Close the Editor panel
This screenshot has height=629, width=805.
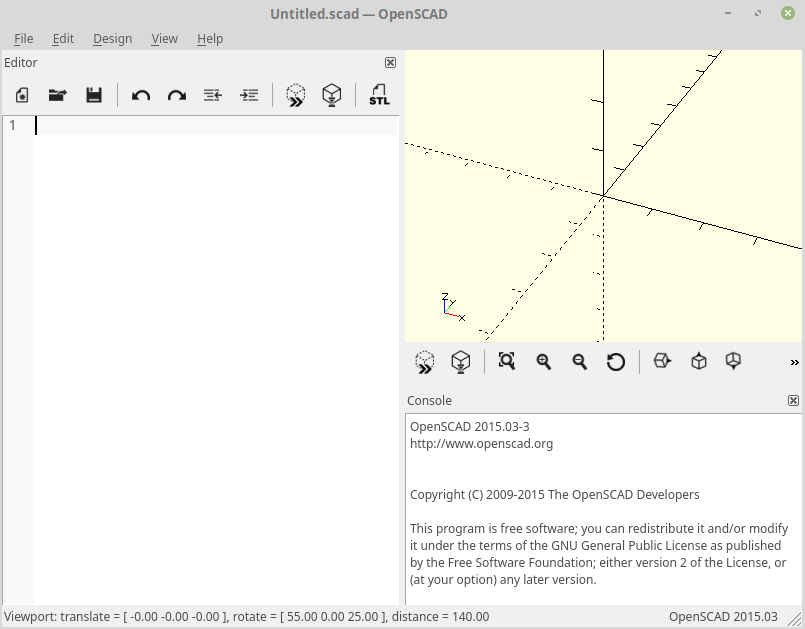point(390,63)
